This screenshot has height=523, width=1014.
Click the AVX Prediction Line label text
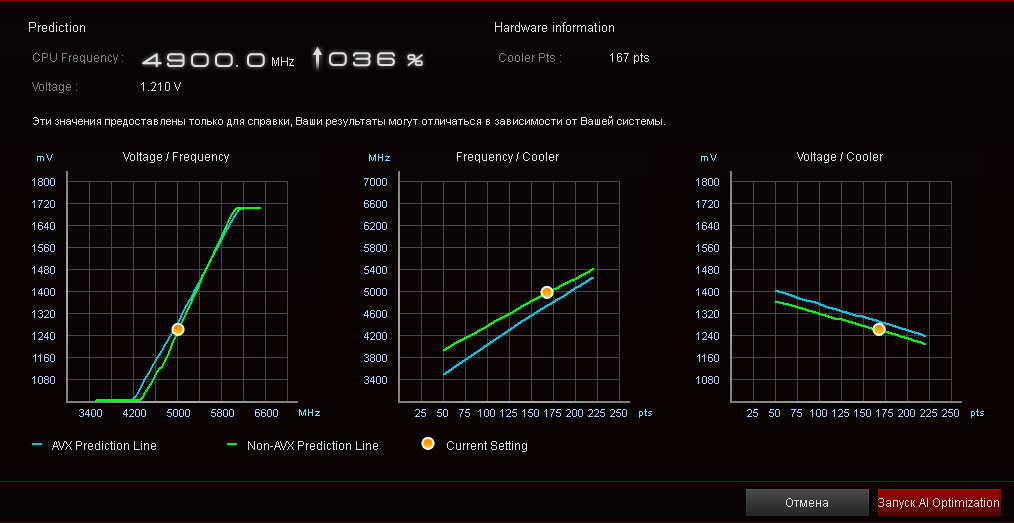tap(104, 445)
